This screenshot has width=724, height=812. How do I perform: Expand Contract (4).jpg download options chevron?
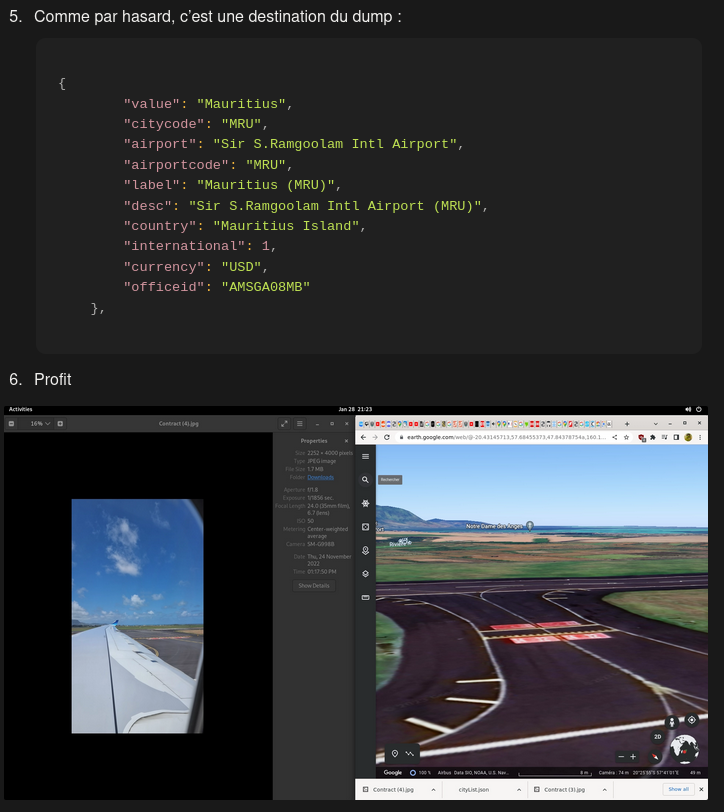pos(432,790)
